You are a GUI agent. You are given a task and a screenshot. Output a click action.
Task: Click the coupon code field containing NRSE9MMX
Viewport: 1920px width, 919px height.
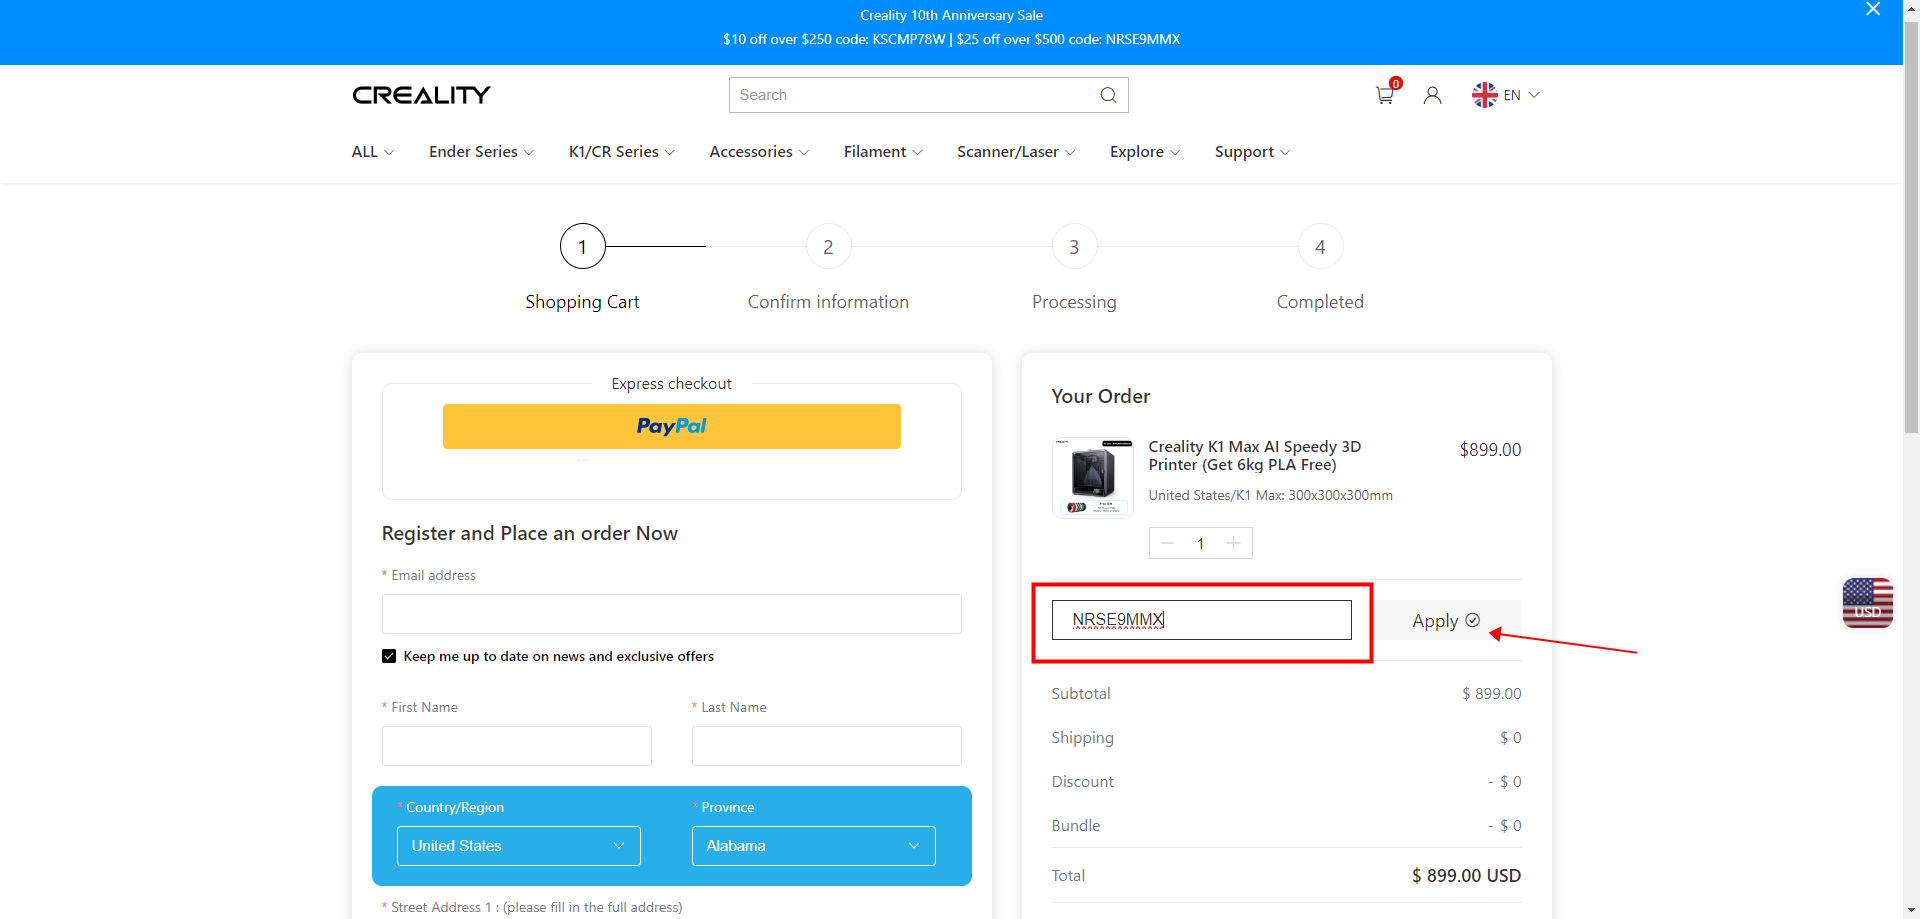pos(1201,620)
